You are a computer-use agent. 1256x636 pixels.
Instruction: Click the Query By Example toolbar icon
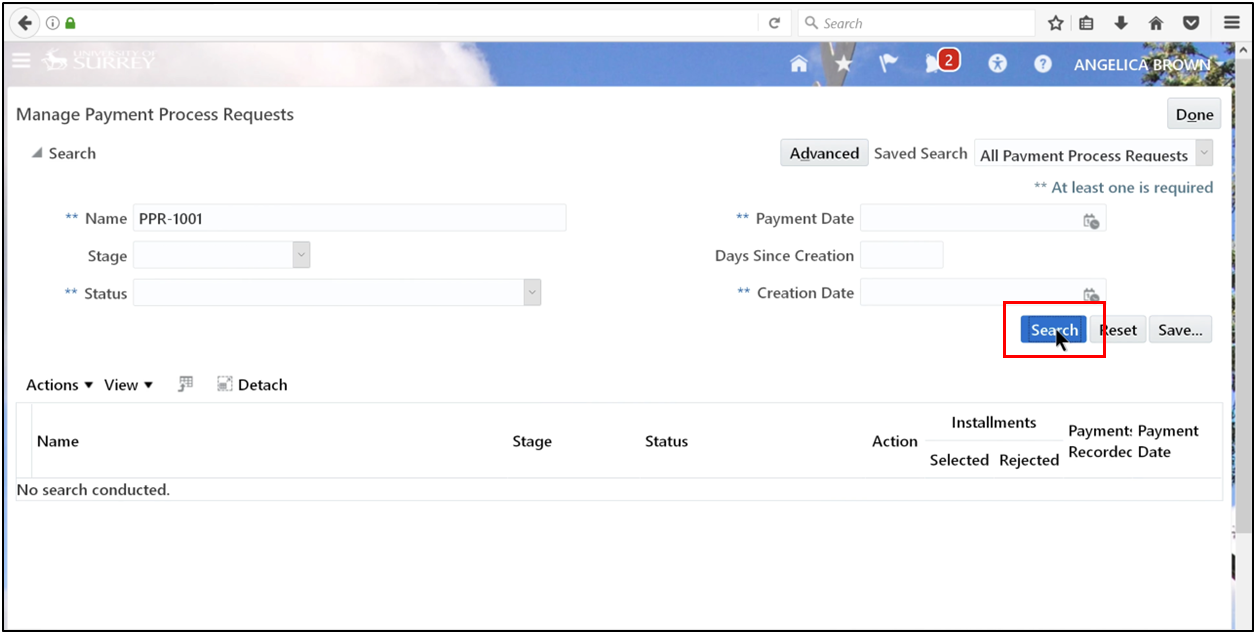[x=185, y=383]
